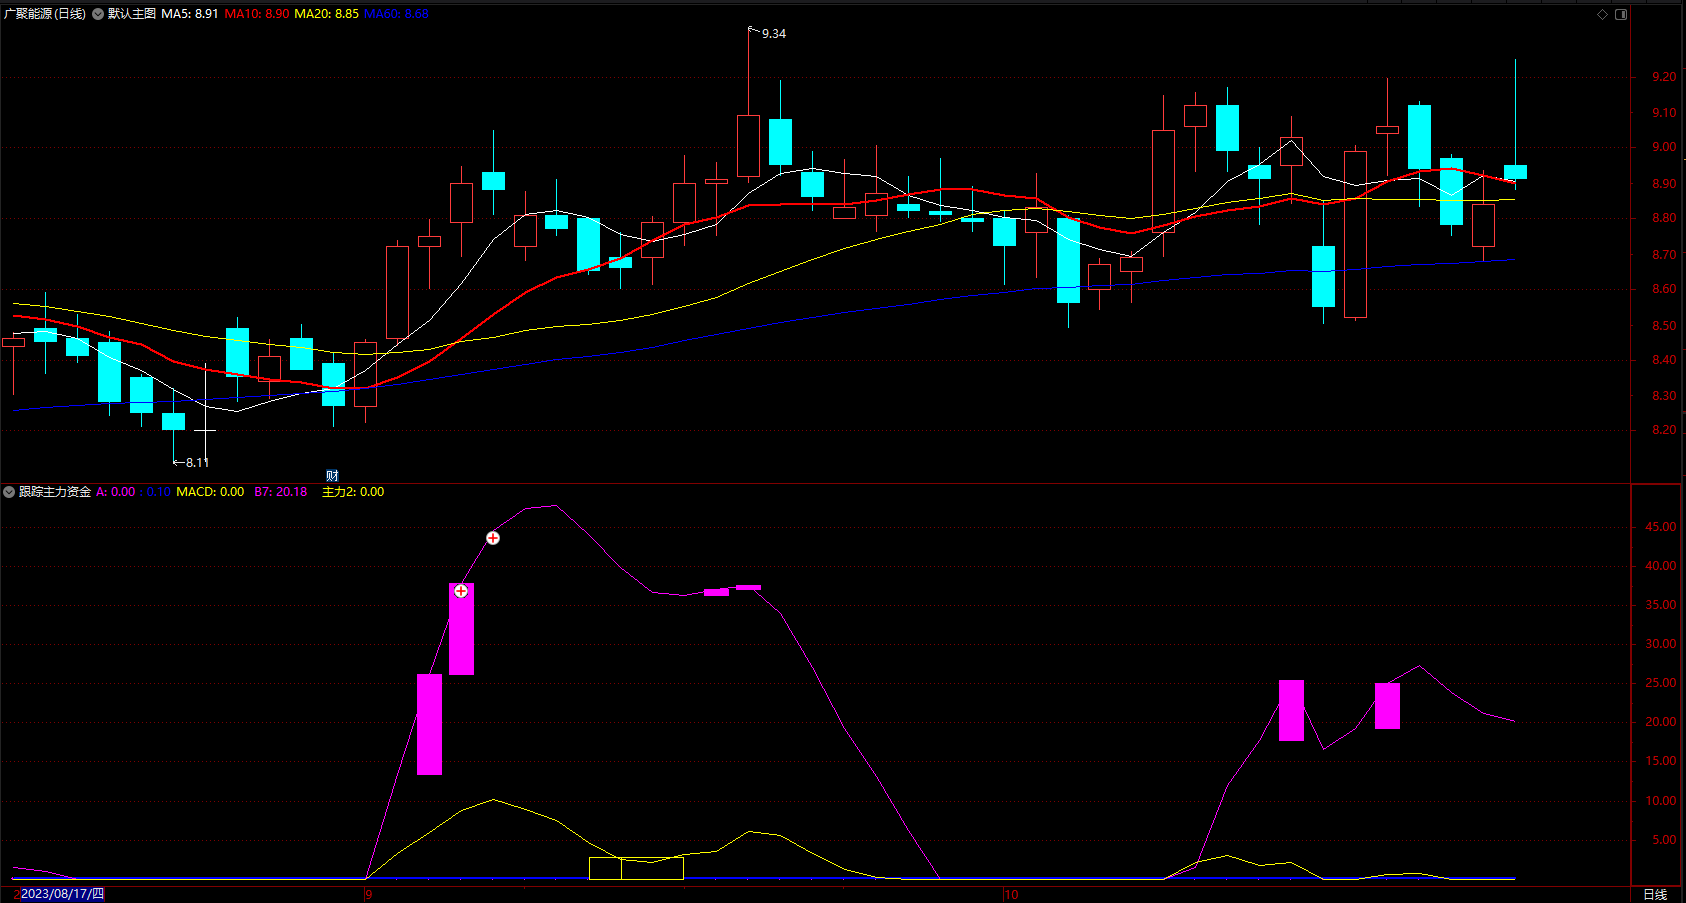The width and height of the screenshot is (1686, 903).
Task: Click the month 9 marker on time axis
Action: [368, 894]
